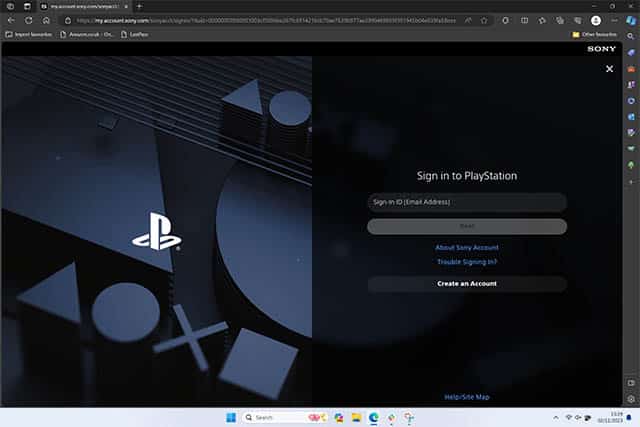Open the Edge profile avatar icon
The height and width of the screenshot is (427, 640).
point(596,20)
